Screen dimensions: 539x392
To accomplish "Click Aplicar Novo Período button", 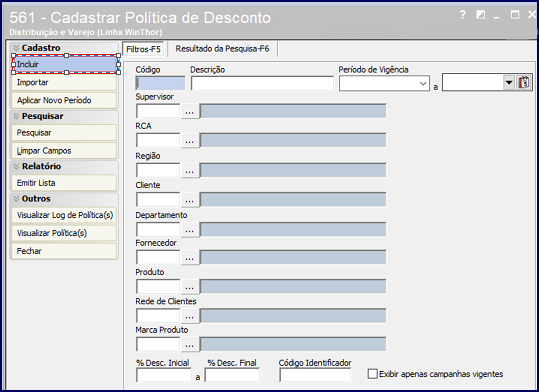I will (x=64, y=100).
